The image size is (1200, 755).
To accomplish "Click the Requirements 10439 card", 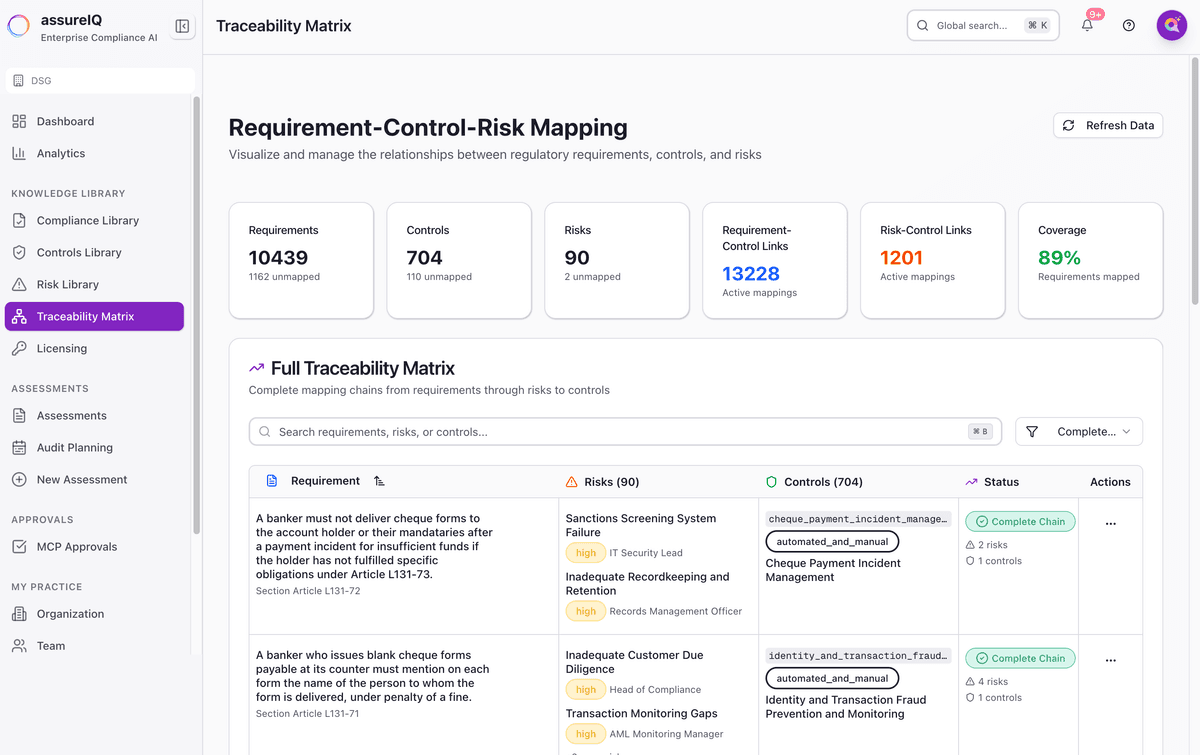I will point(301,261).
